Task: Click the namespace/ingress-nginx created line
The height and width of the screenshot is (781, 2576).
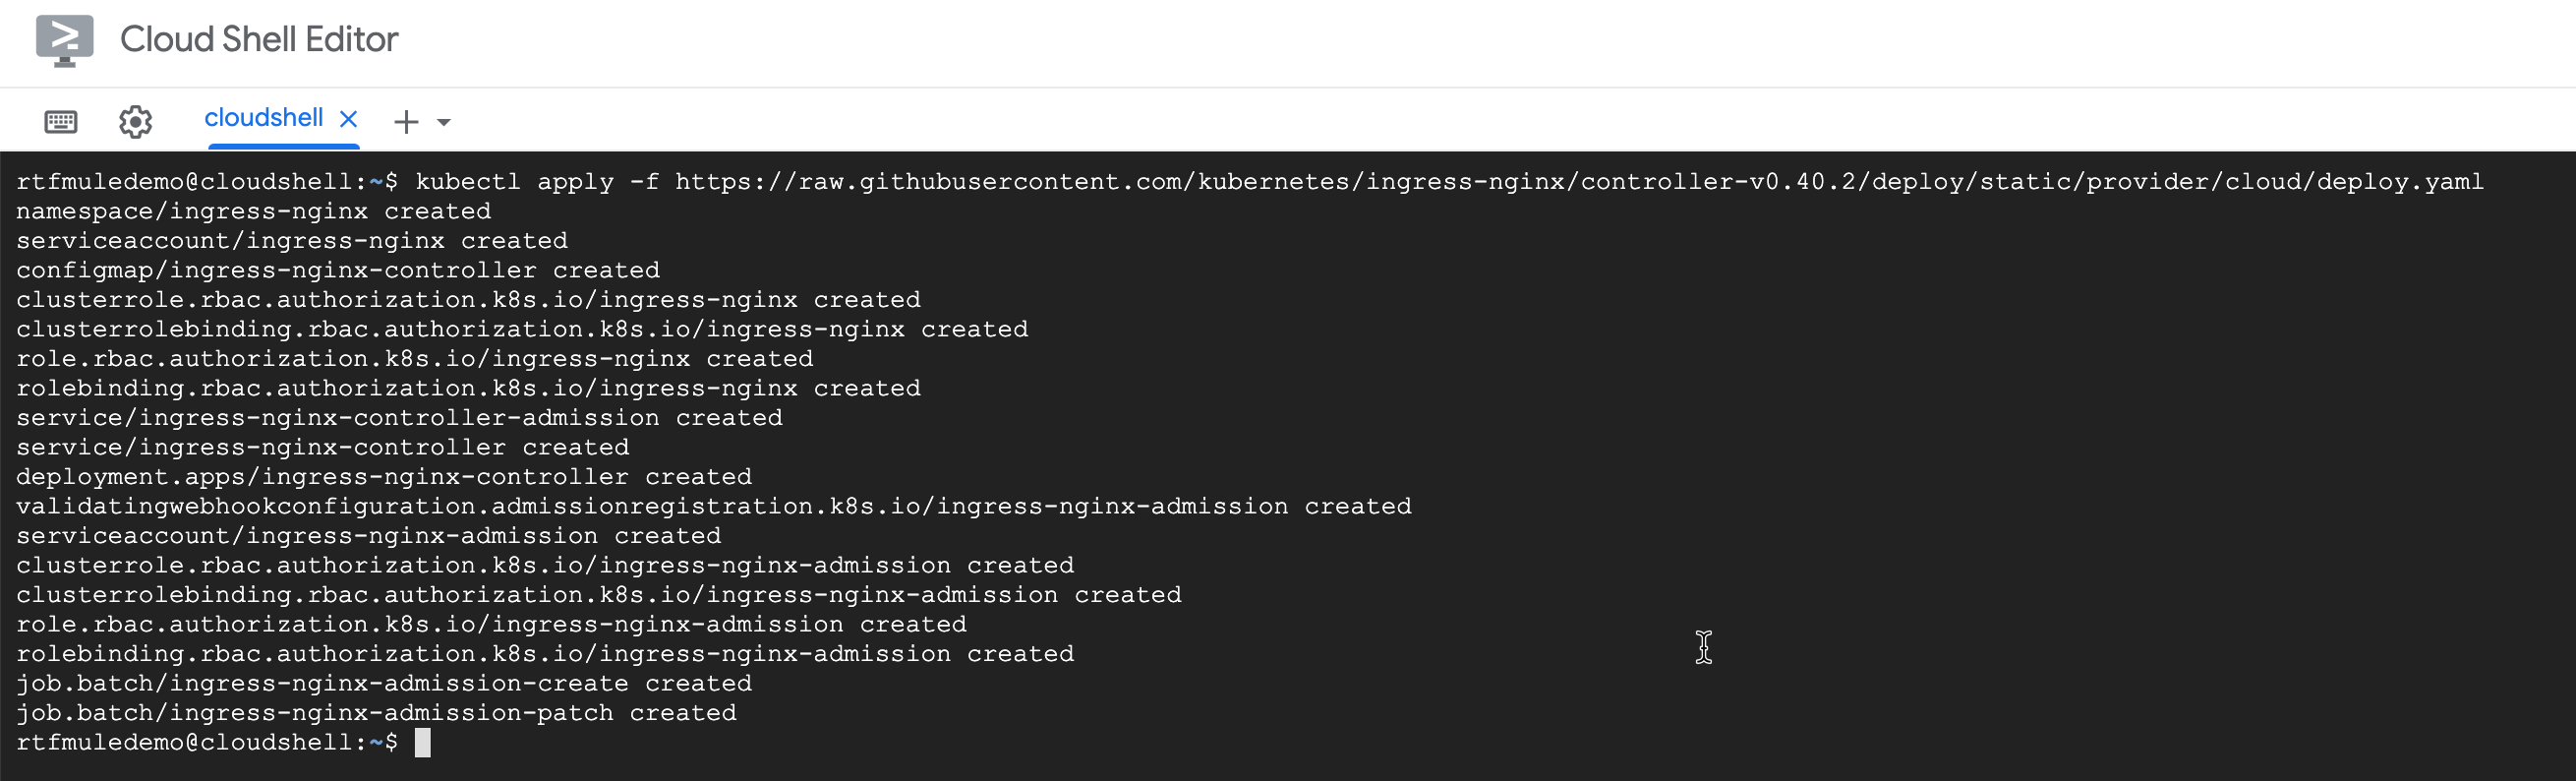Action: pyautogui.click(x=254, y=212)
